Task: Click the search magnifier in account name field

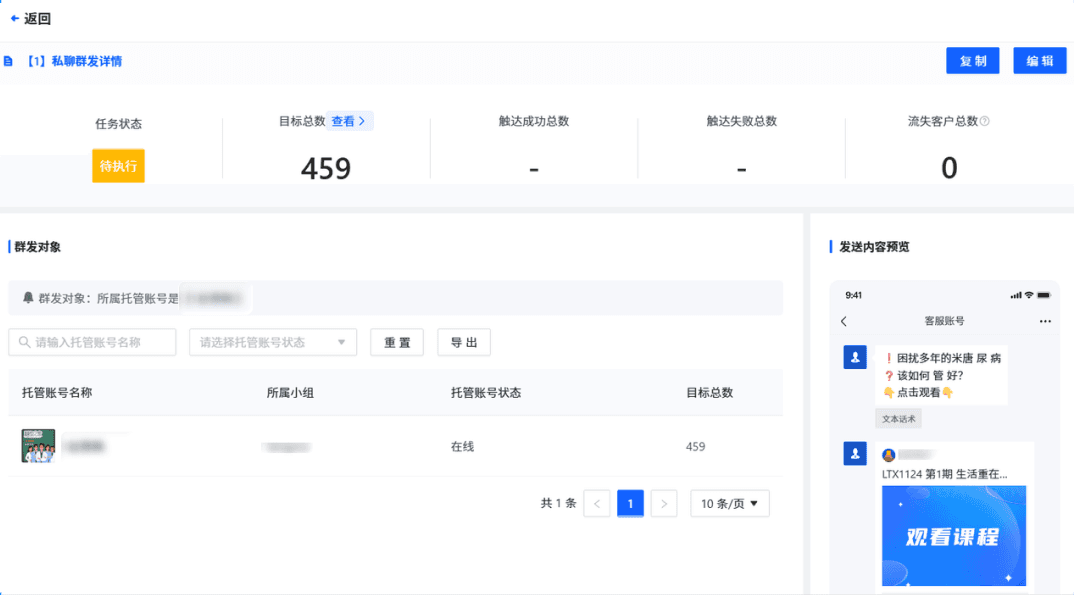Action: pyautogui.click(x=25, y=342)
